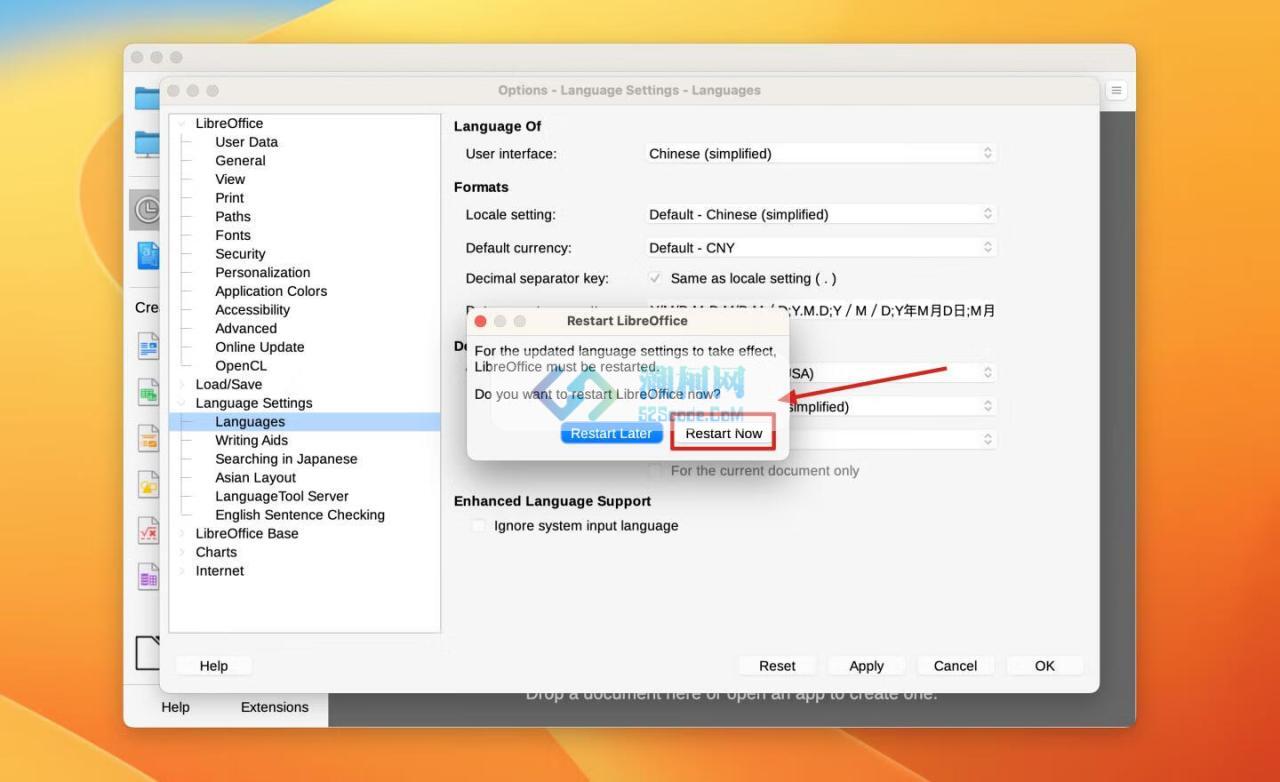This screenshot has width=1280, height=782.
Task: Select English Sentence Checking item
Action: point(300,515)
